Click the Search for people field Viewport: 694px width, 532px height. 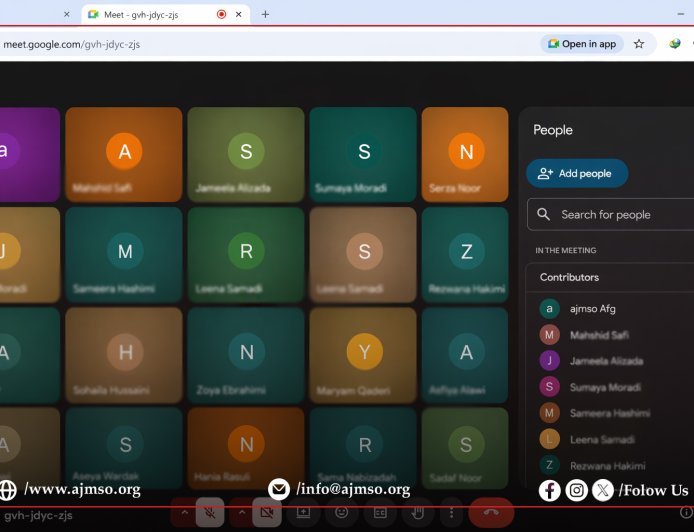click(620, 214)
